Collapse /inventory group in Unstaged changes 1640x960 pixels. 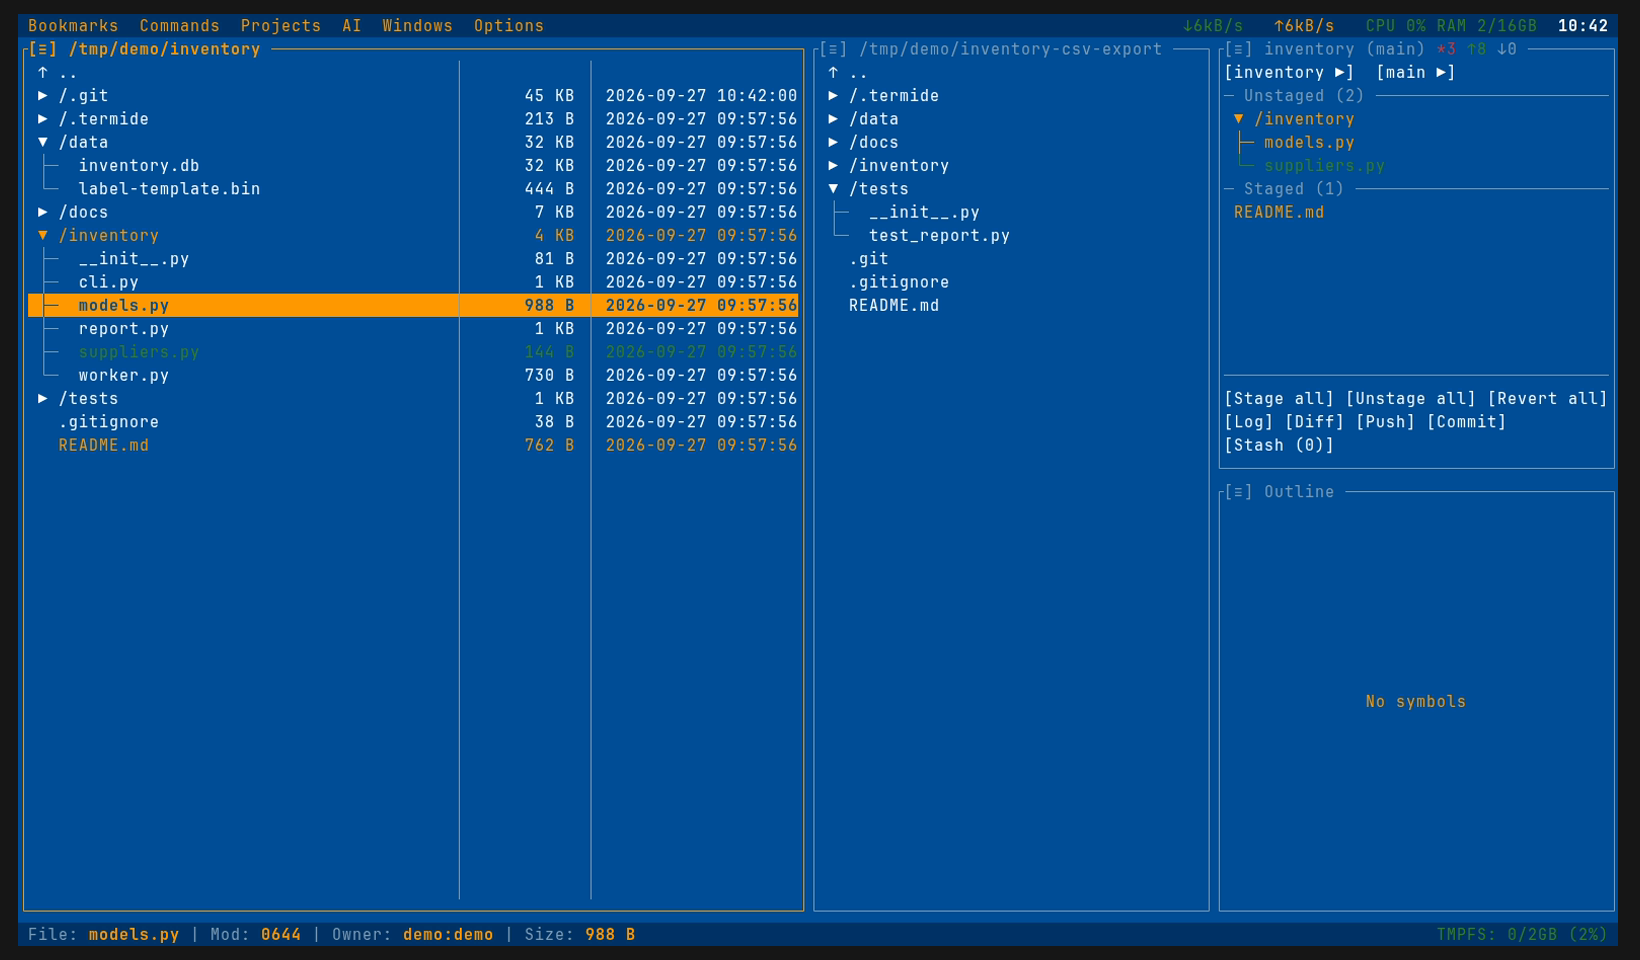pyautogui.click(x=1239, y=119)
